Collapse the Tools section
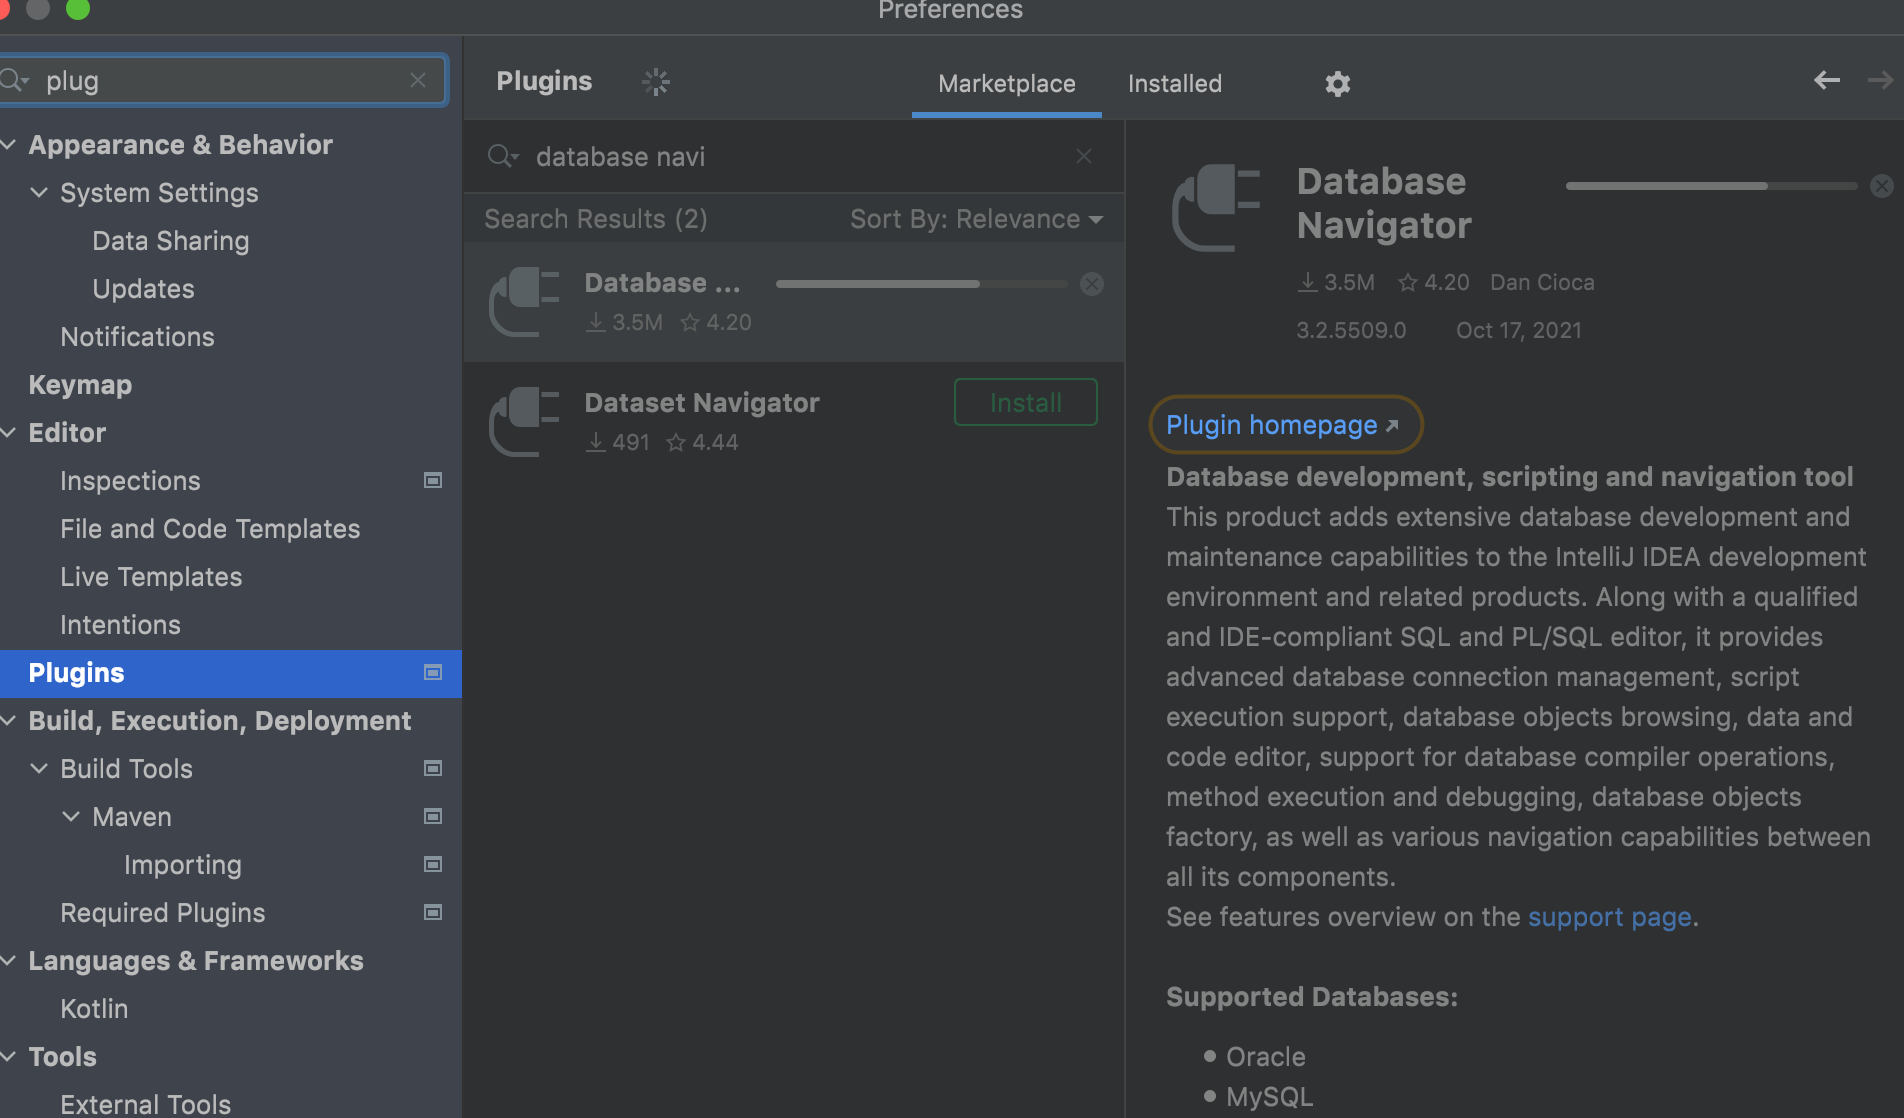 (8, 1057)
